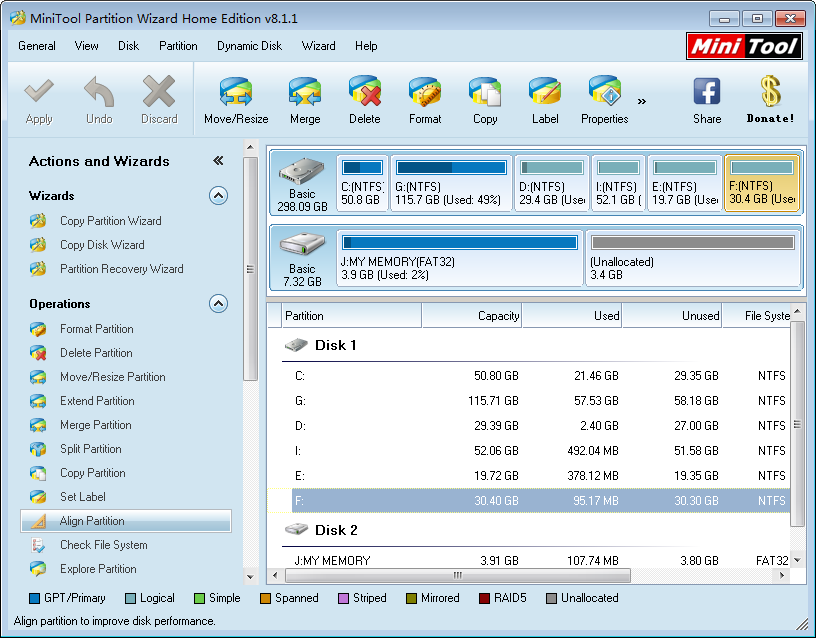Screen dimensions: 816x638
Task: Sort by the Partition column header
Action: tap(352, 316)
